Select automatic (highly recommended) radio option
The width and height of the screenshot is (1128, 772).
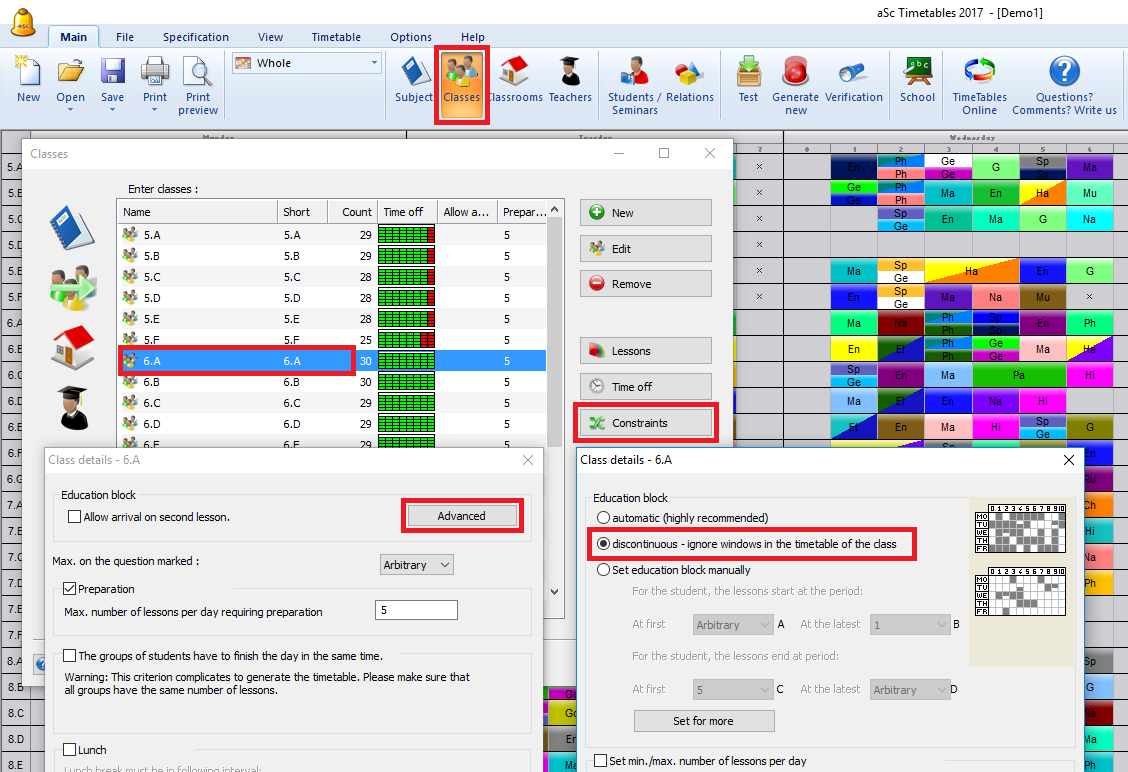(603, 518)
